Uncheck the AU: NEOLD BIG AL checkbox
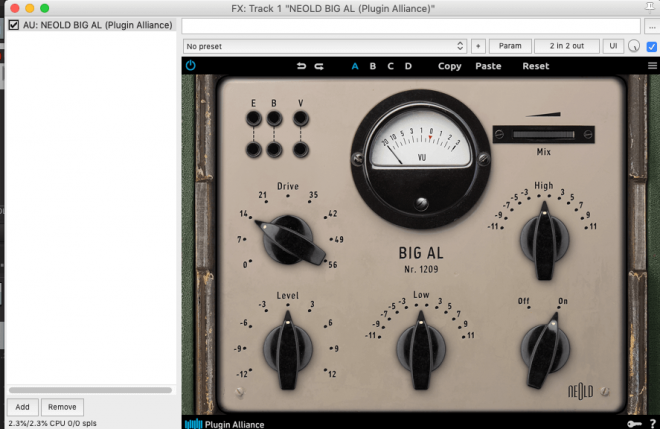 tap(13, 25)
